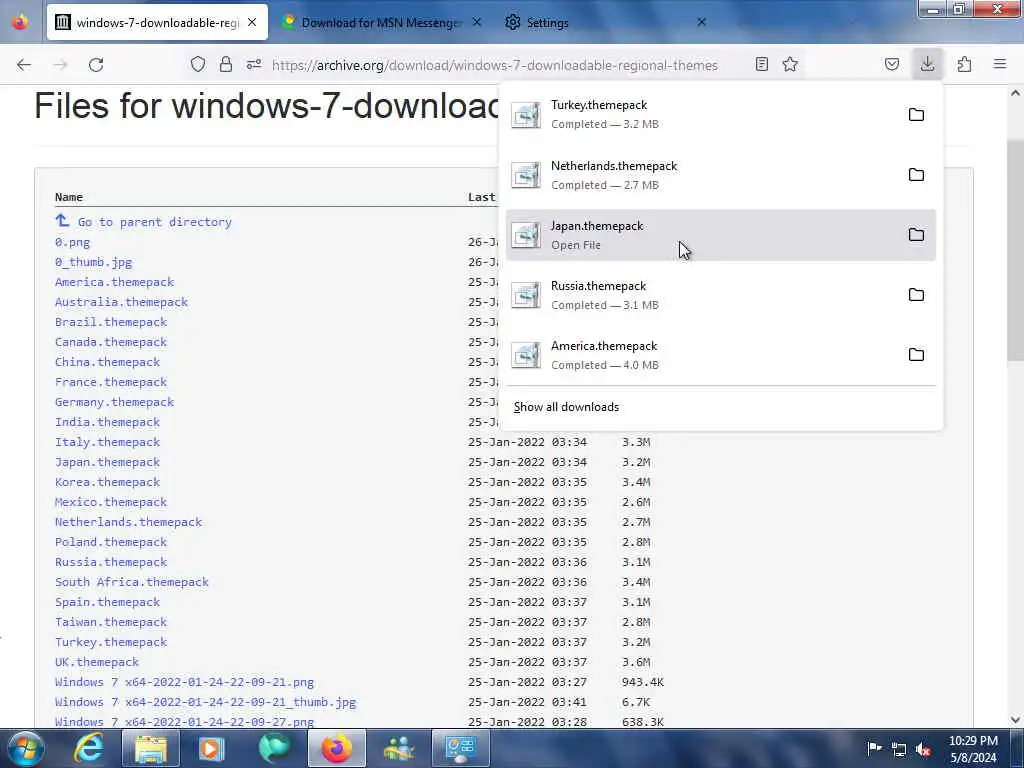The height and width of the screenshot is (768, 1024).
Task: Click Show all downloads
Action: [x=566, y=407]
